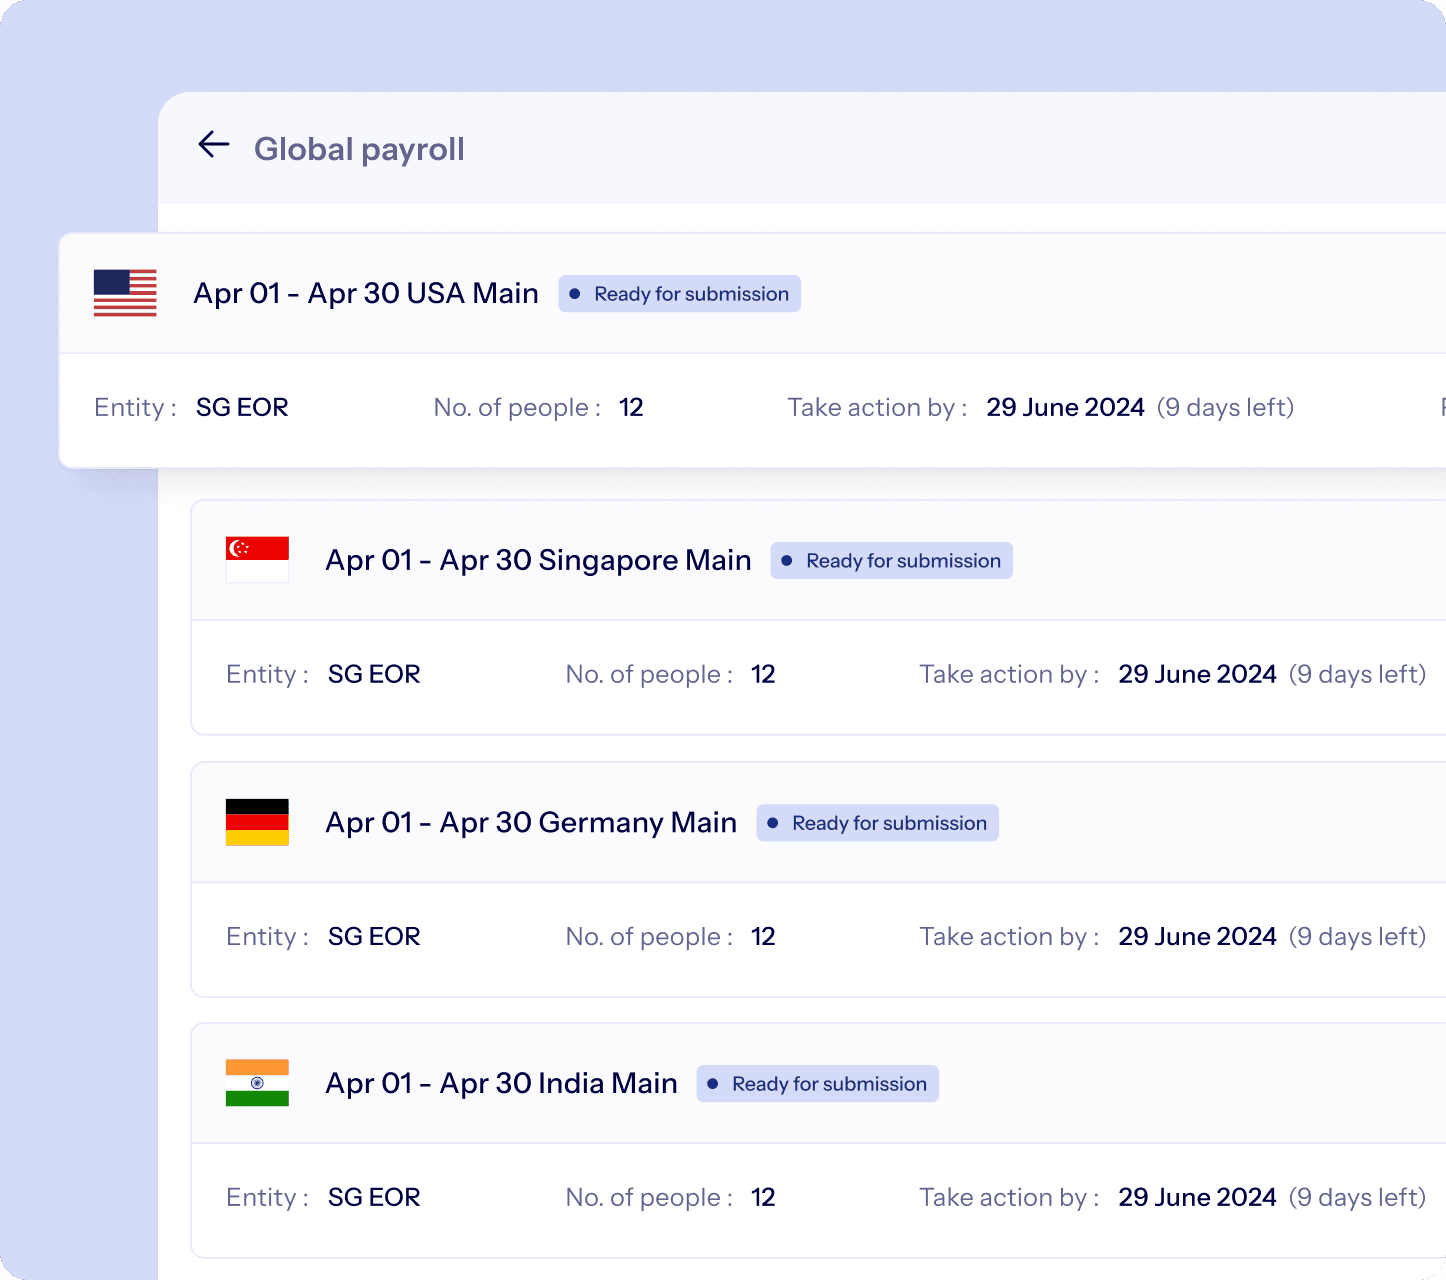Image resolution: width=1446 pixels, height=1280 pixels.
Task: Click the No. of people value 12 for Germany
Action: [763, 936]
